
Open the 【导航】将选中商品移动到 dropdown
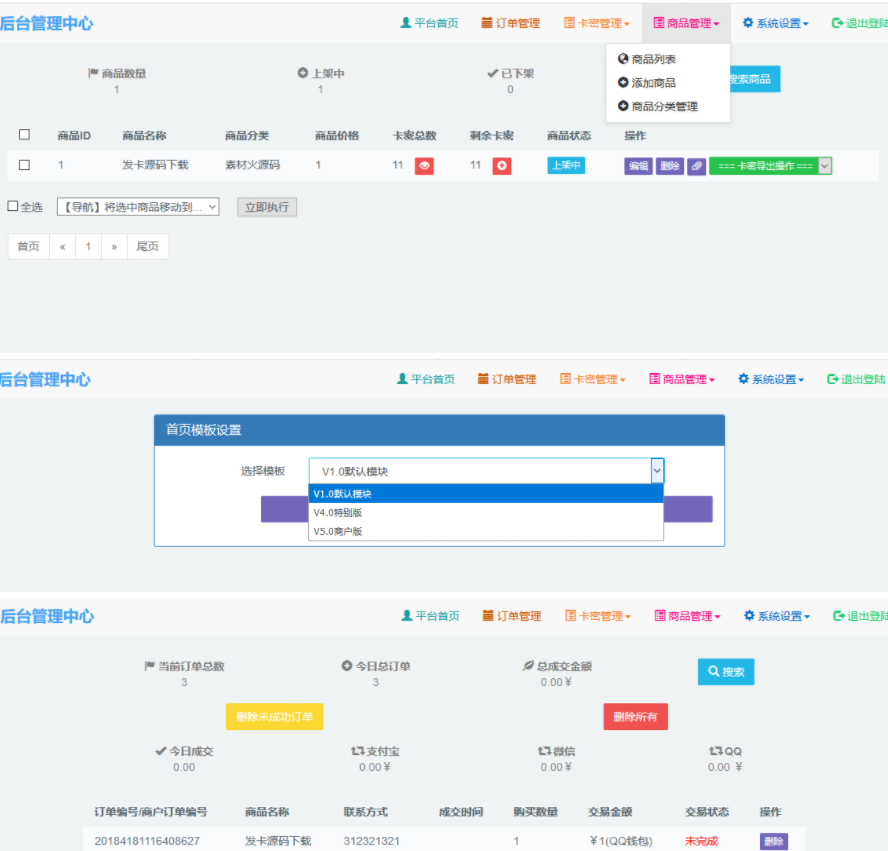138,207
